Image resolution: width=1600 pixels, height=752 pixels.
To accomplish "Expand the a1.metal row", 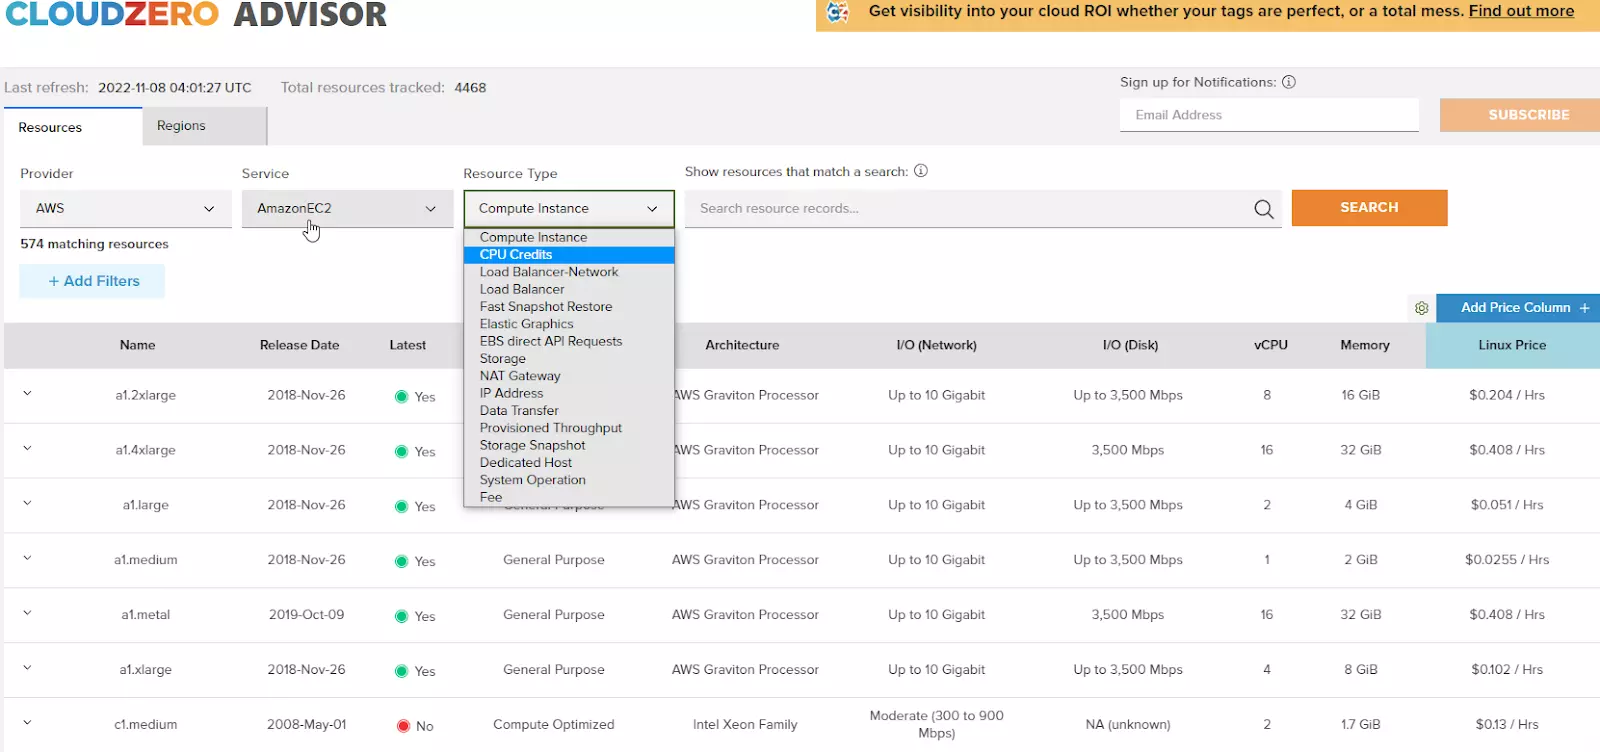I will [x=27, y=614].
